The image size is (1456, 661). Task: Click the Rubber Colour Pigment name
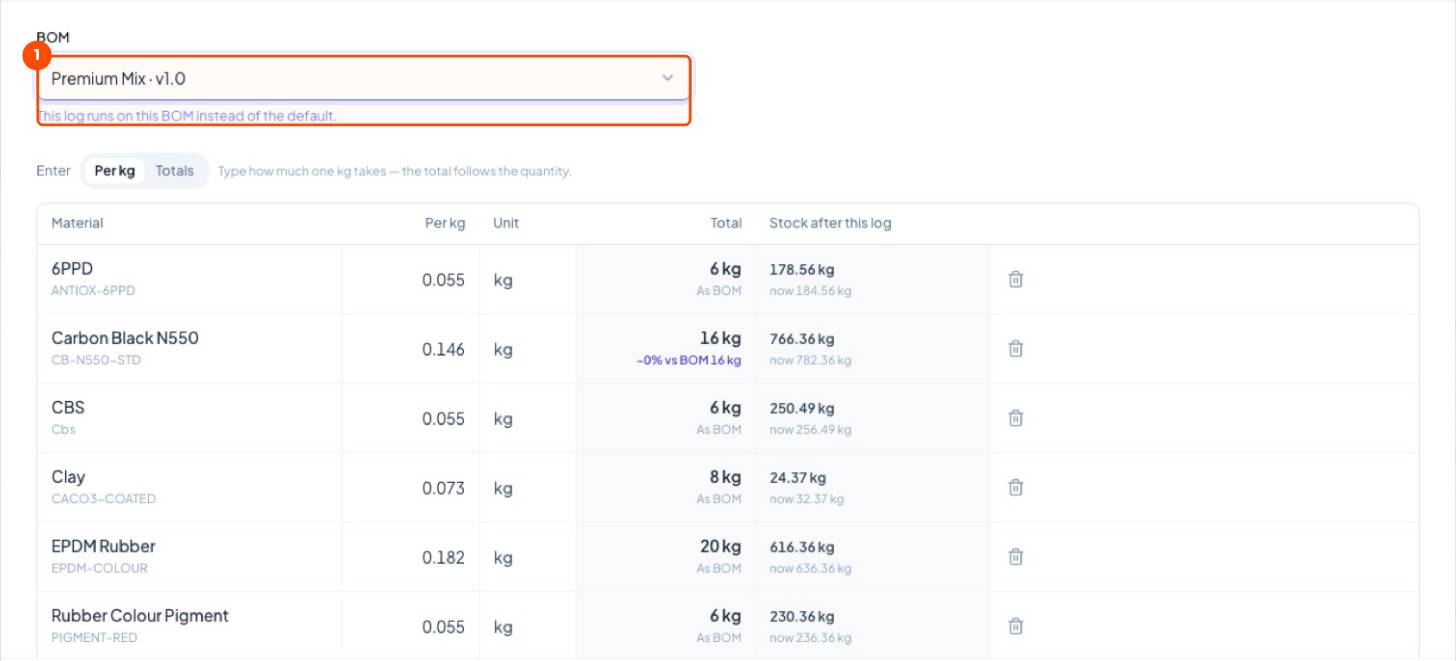point(140,615)
